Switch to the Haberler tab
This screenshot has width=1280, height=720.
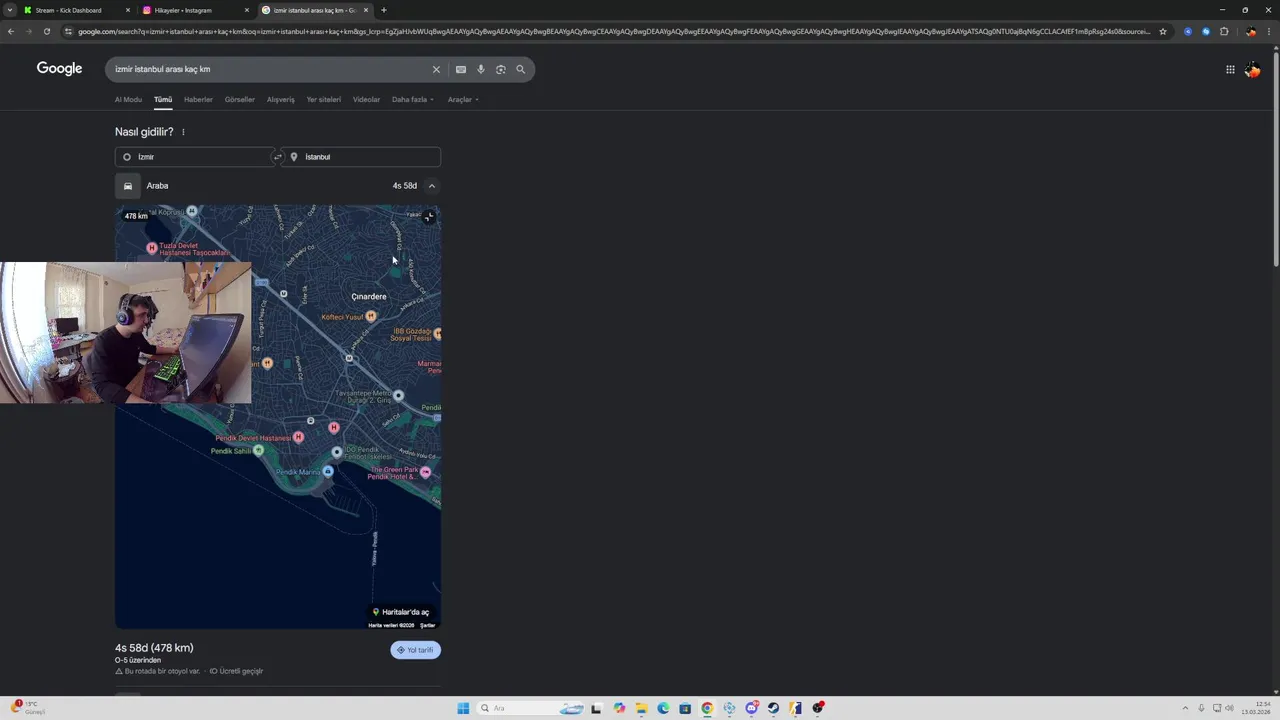tap(198, 100)
